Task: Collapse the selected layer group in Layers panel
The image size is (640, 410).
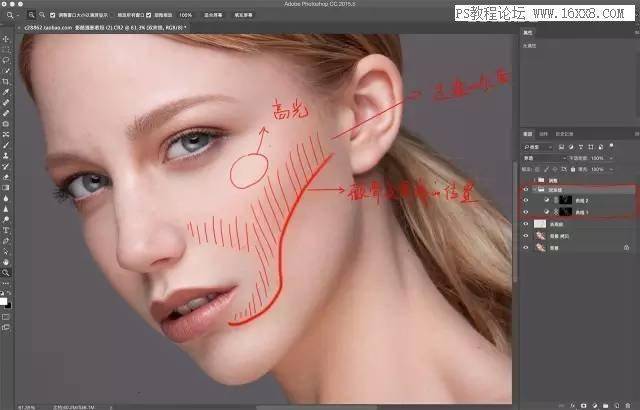Action: 534,190
